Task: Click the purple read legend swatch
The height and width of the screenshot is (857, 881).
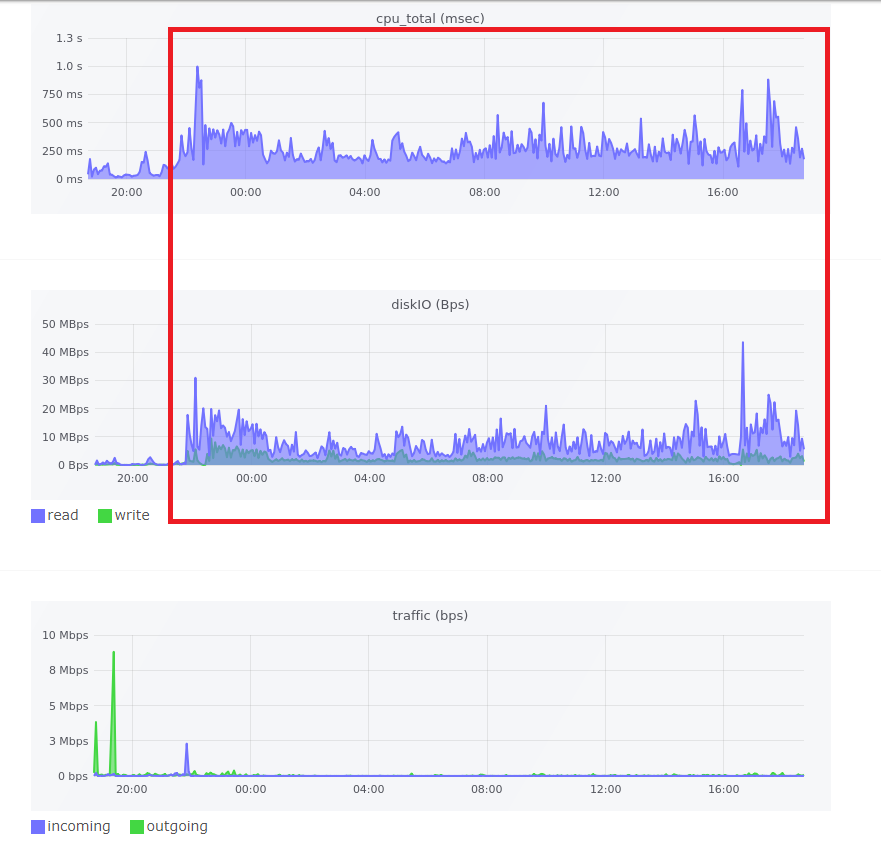Action: [38, 516]
